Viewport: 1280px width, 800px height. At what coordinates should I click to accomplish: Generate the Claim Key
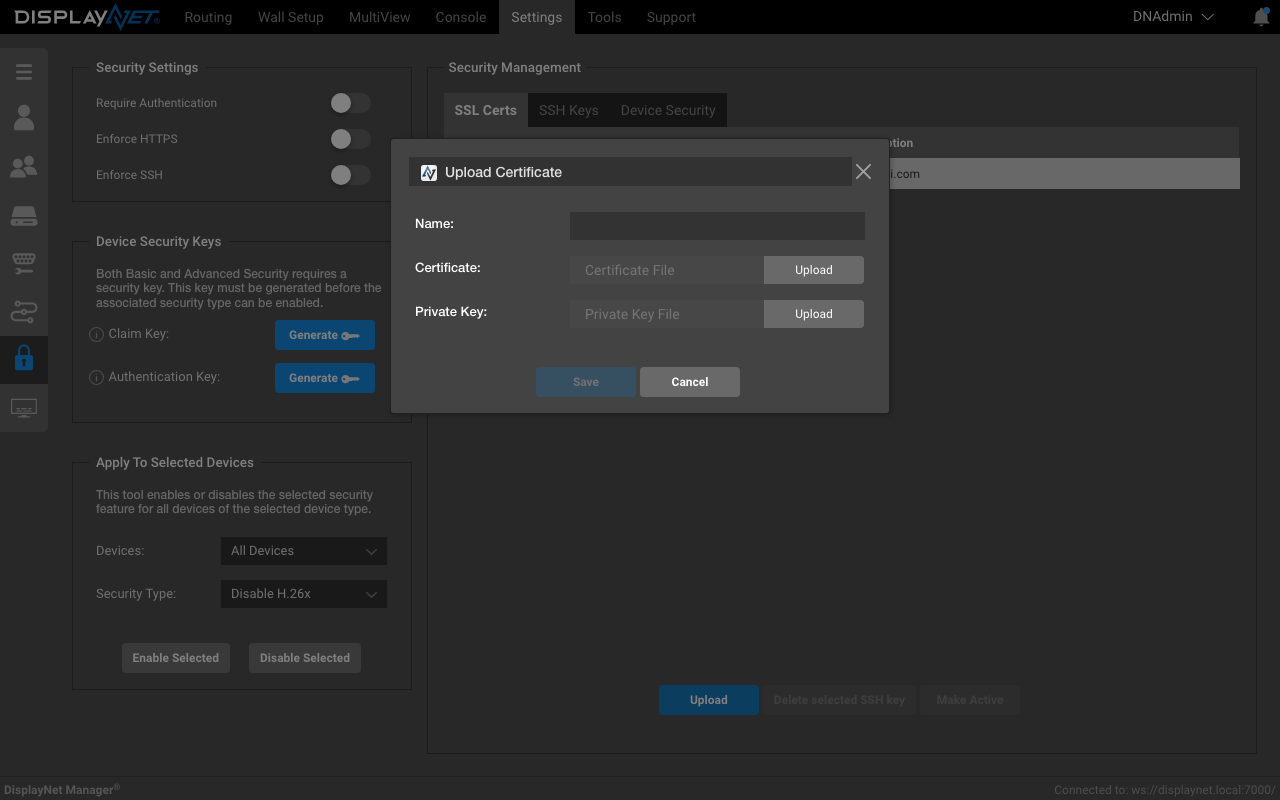click(325, 335)
